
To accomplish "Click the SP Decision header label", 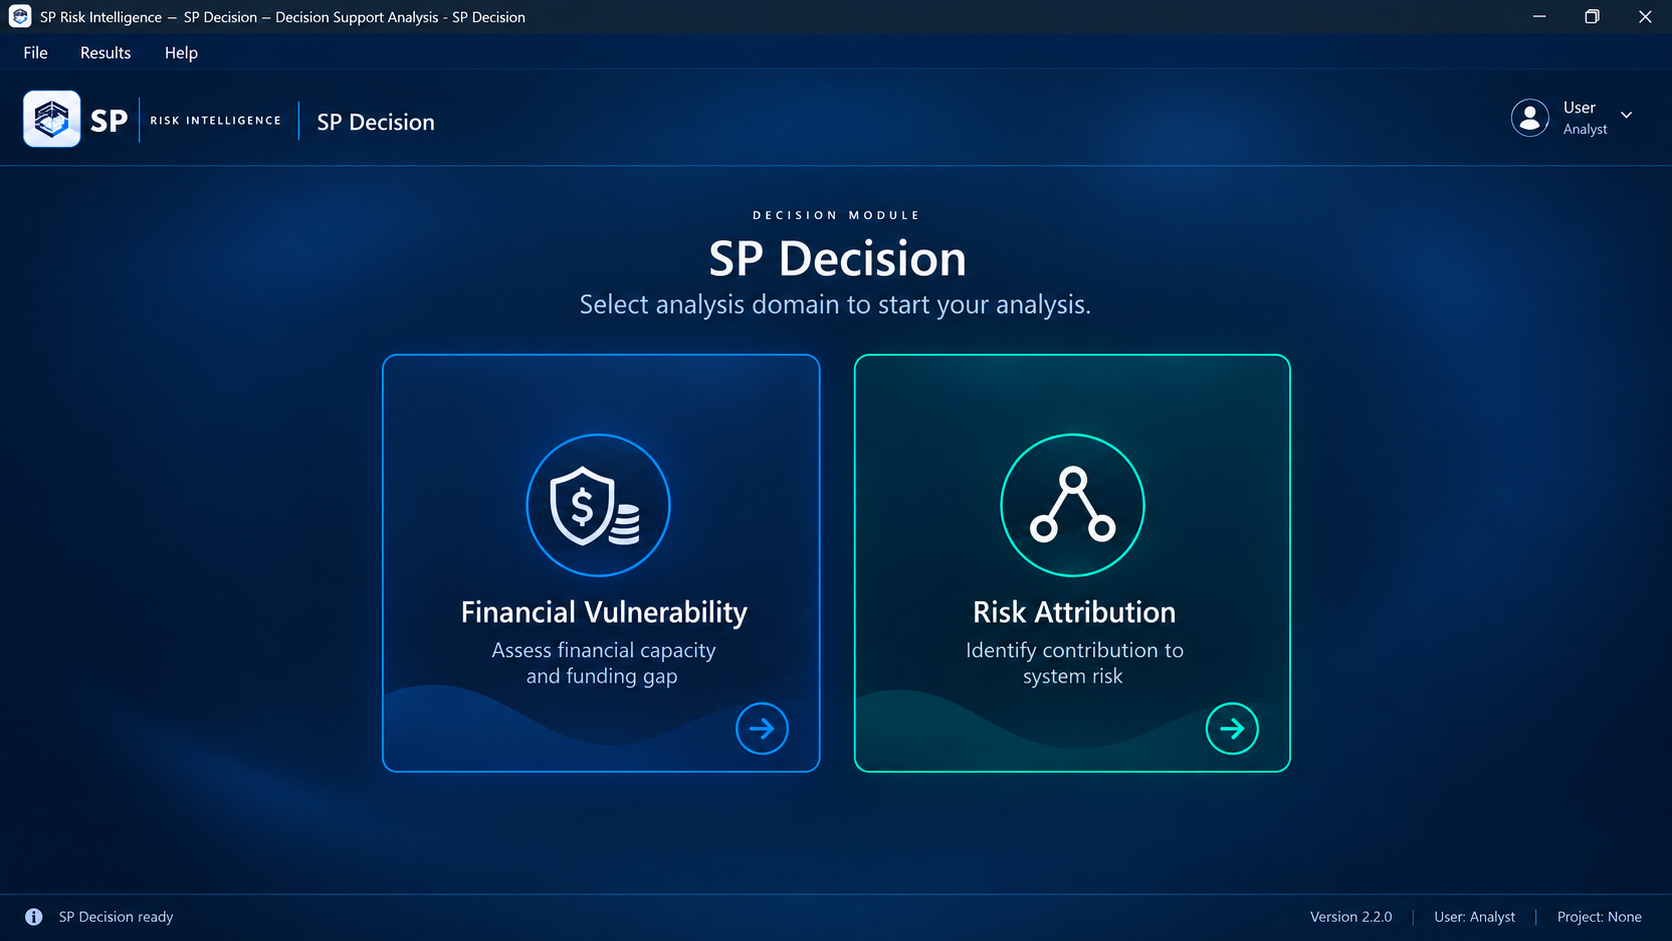I will (376, 122).
